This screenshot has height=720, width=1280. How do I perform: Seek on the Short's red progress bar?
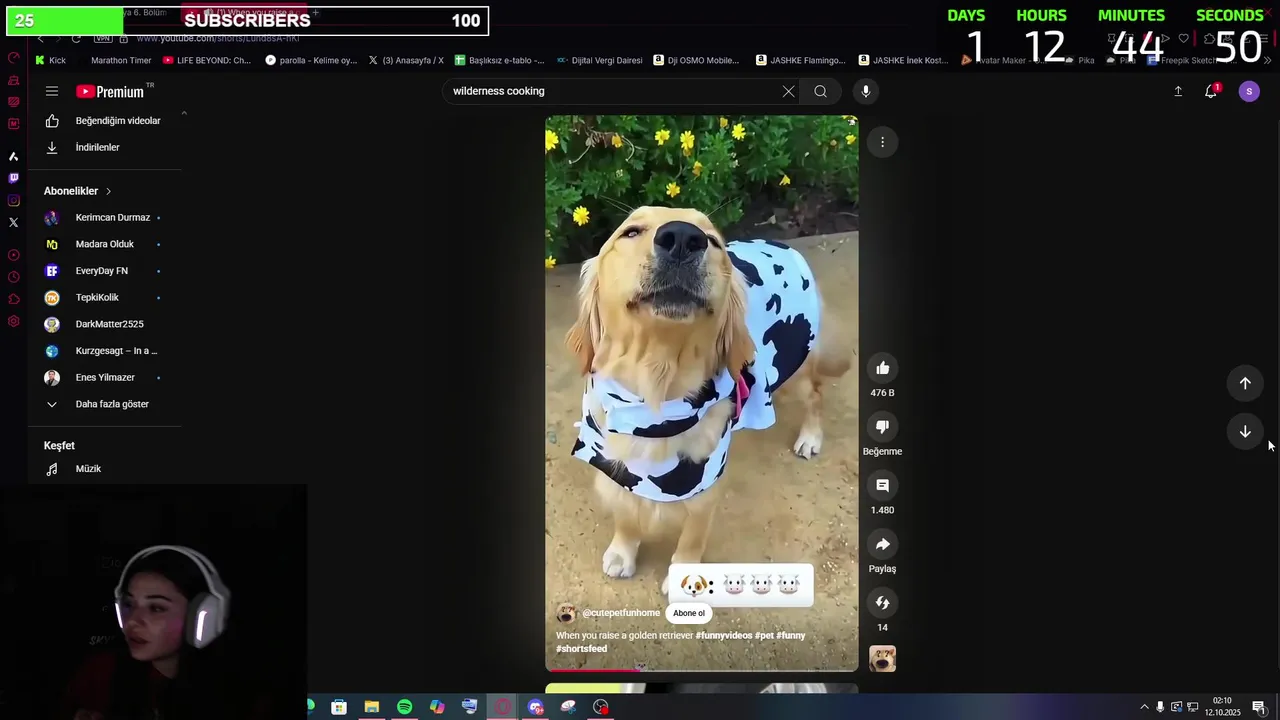point(701,670)
